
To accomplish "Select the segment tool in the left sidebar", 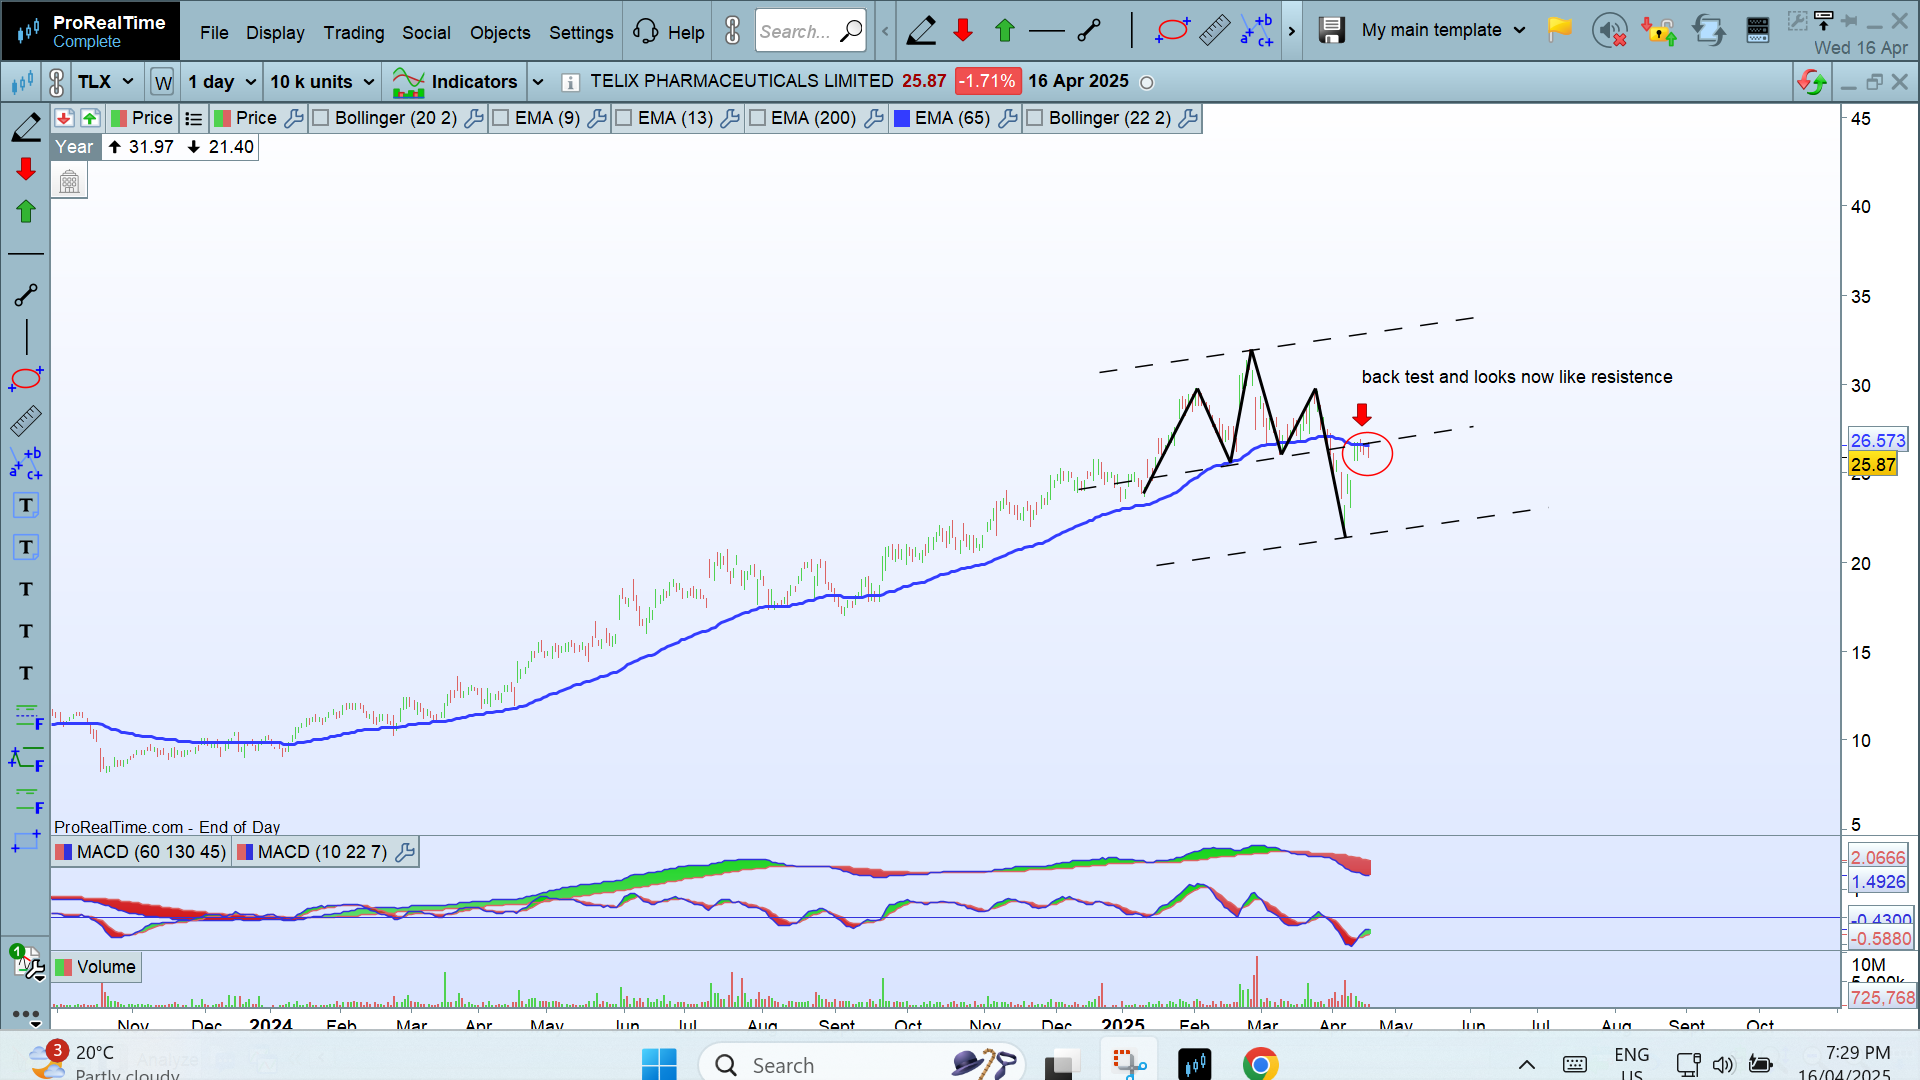I will tap(26, 294).
